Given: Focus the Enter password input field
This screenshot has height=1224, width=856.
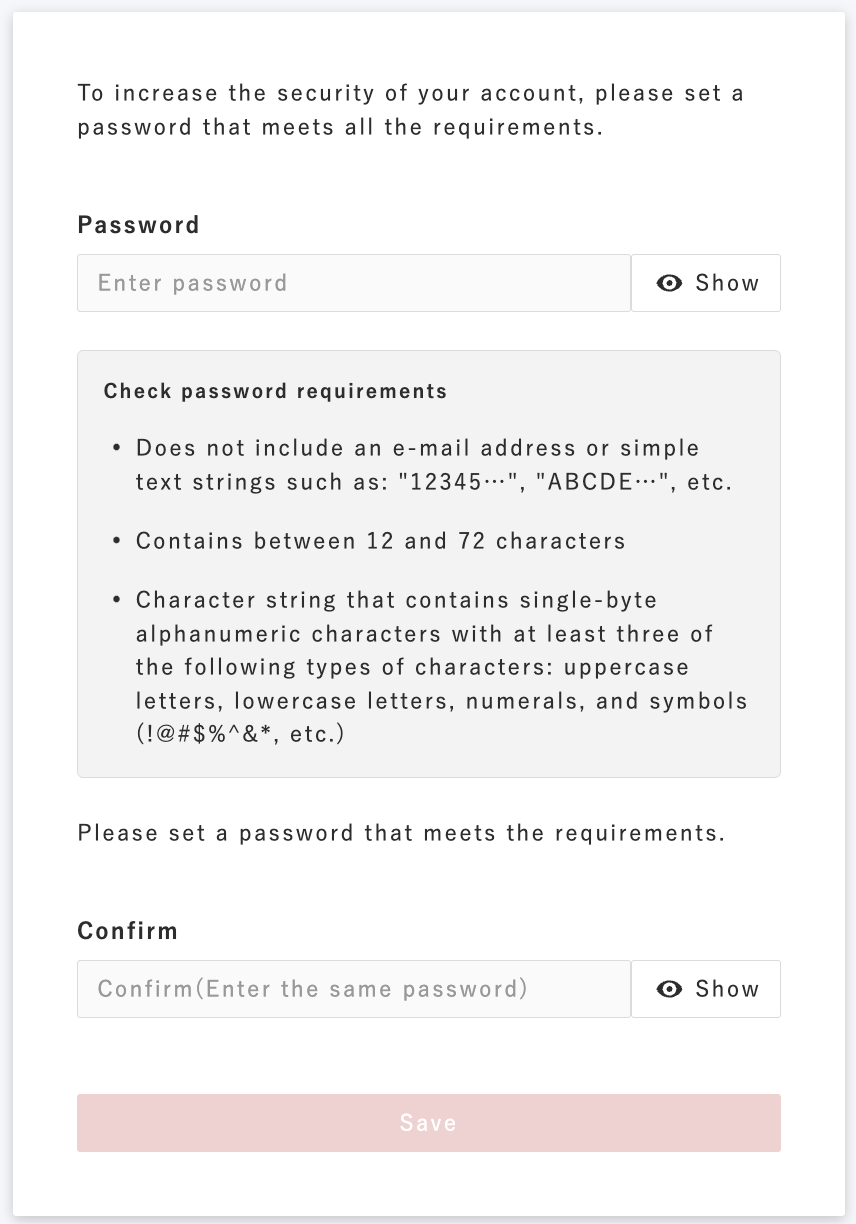Looking at the screenshot, I should point(354,283).
